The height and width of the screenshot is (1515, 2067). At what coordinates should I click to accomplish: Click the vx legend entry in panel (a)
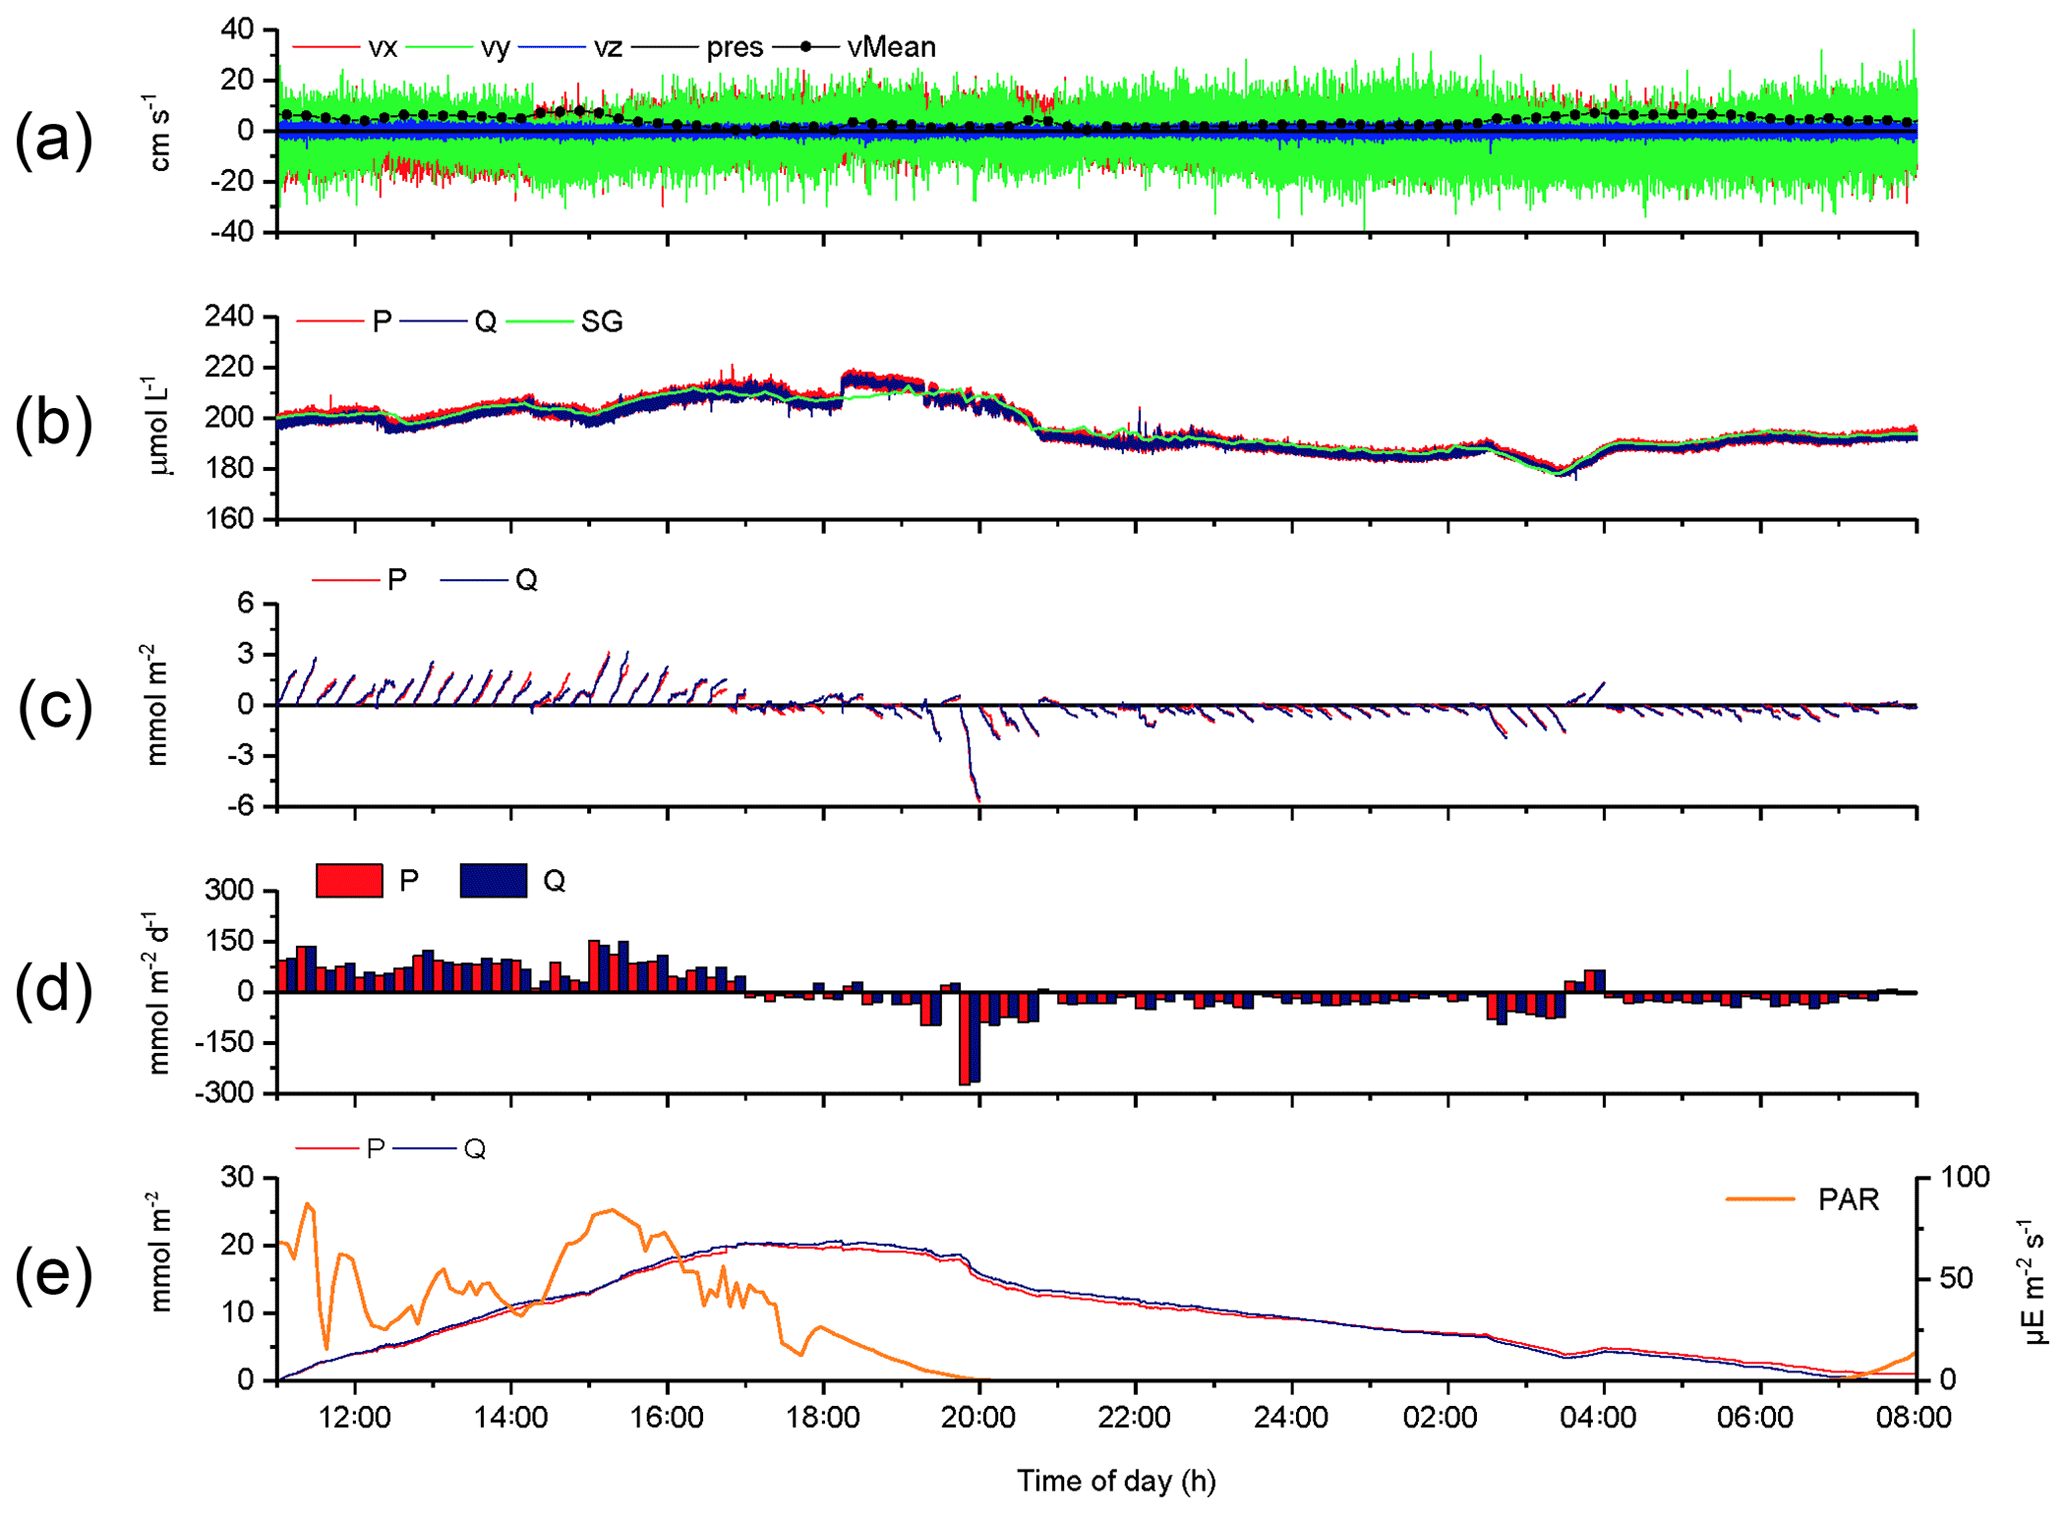coord(382,47)
